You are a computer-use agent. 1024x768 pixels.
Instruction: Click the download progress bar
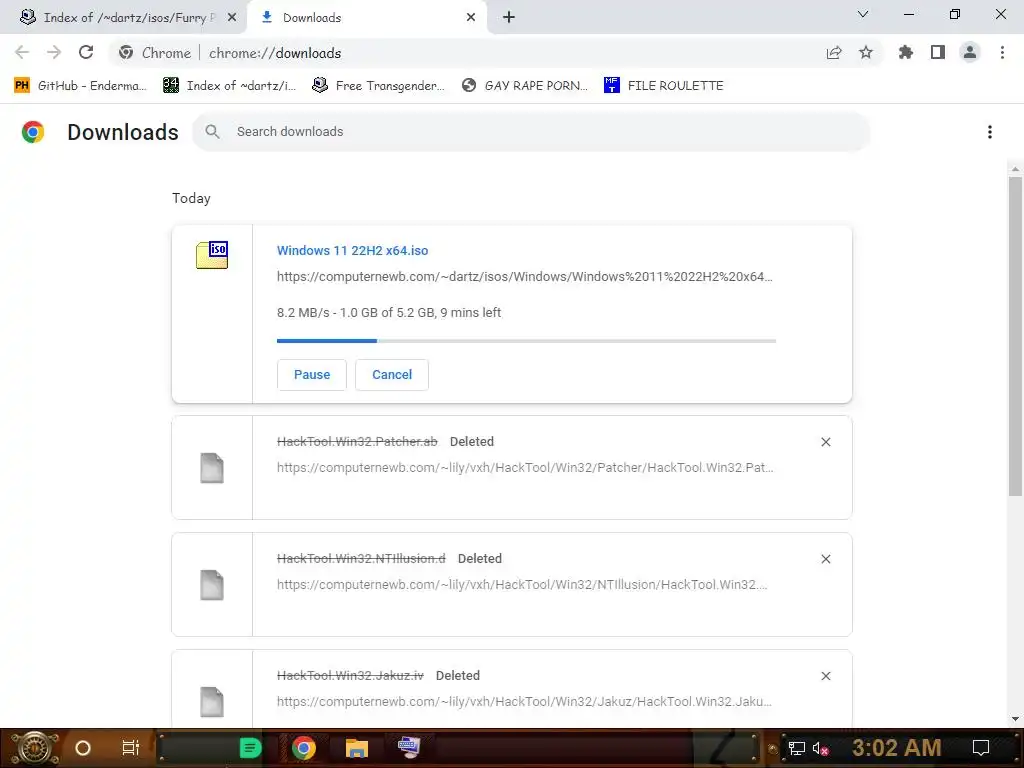[x=526, y=341]
